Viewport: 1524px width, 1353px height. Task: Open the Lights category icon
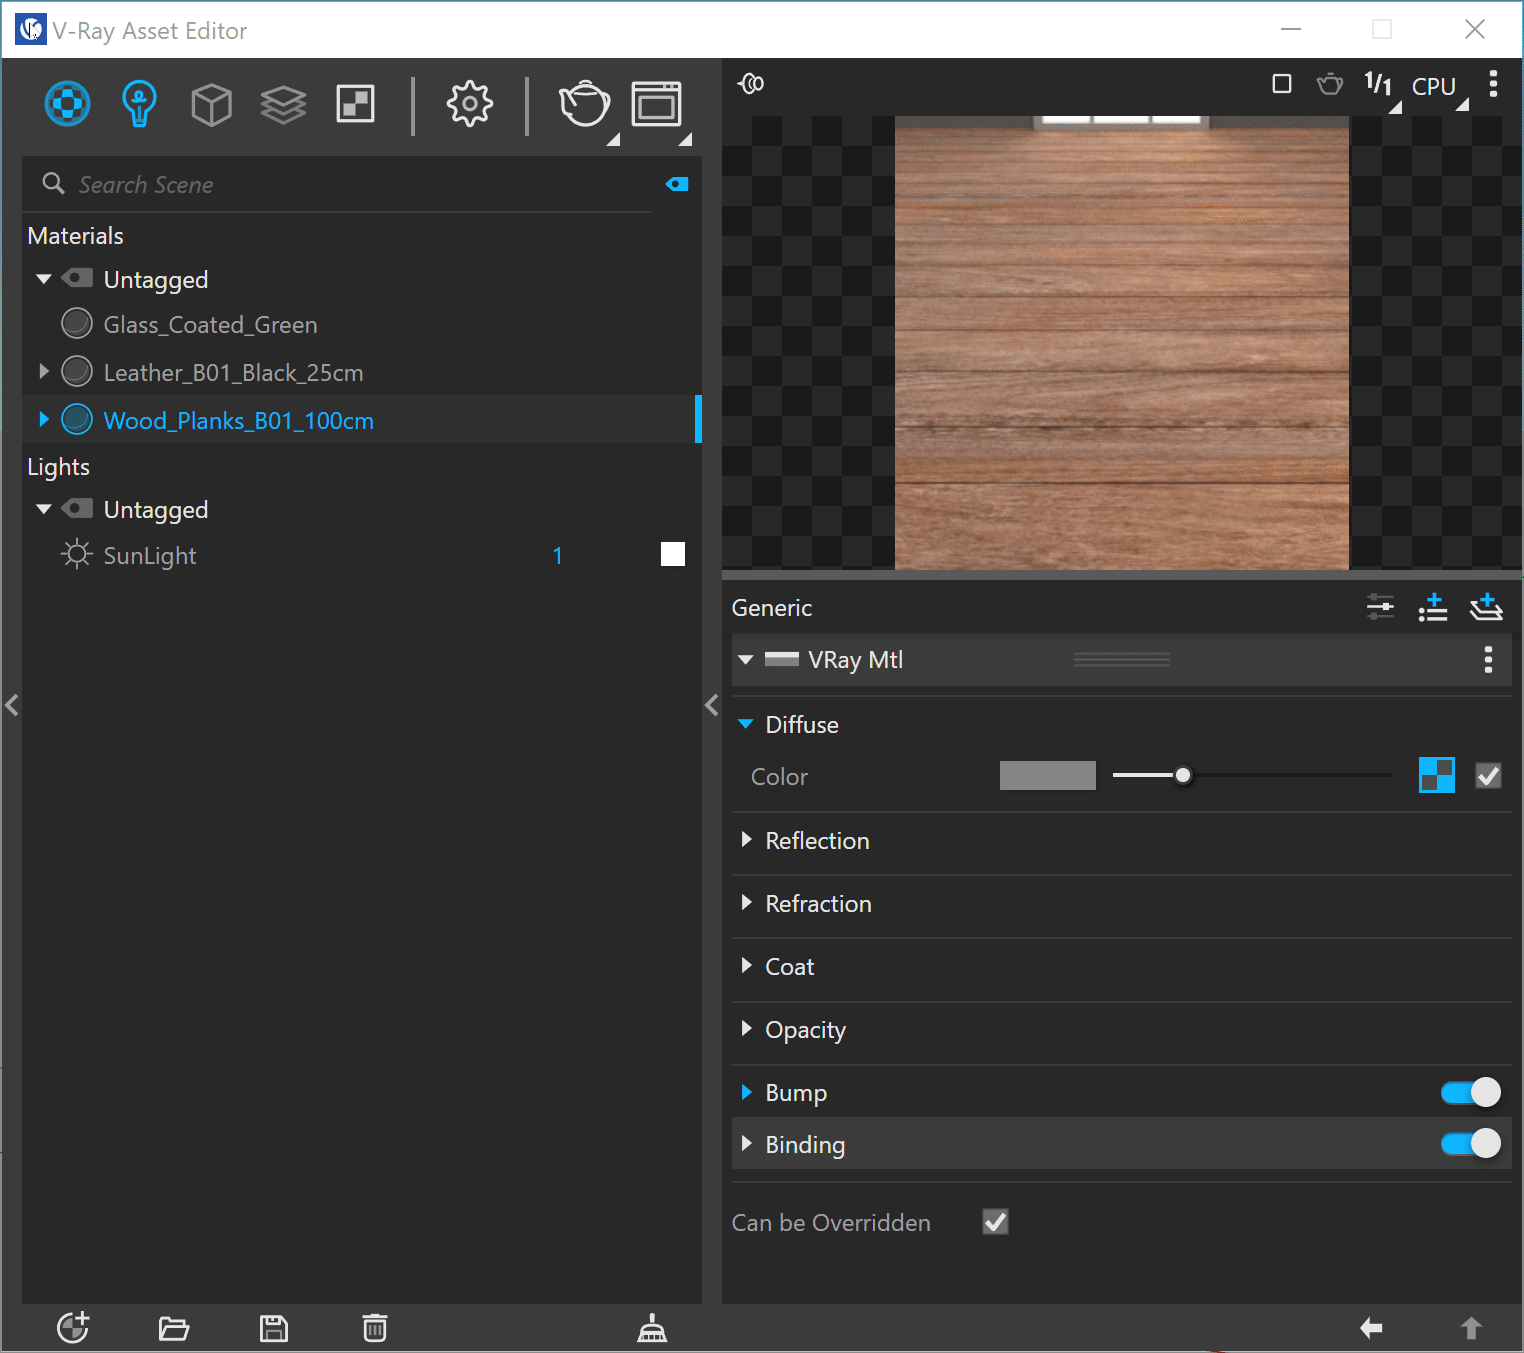(x=139, y=104)
